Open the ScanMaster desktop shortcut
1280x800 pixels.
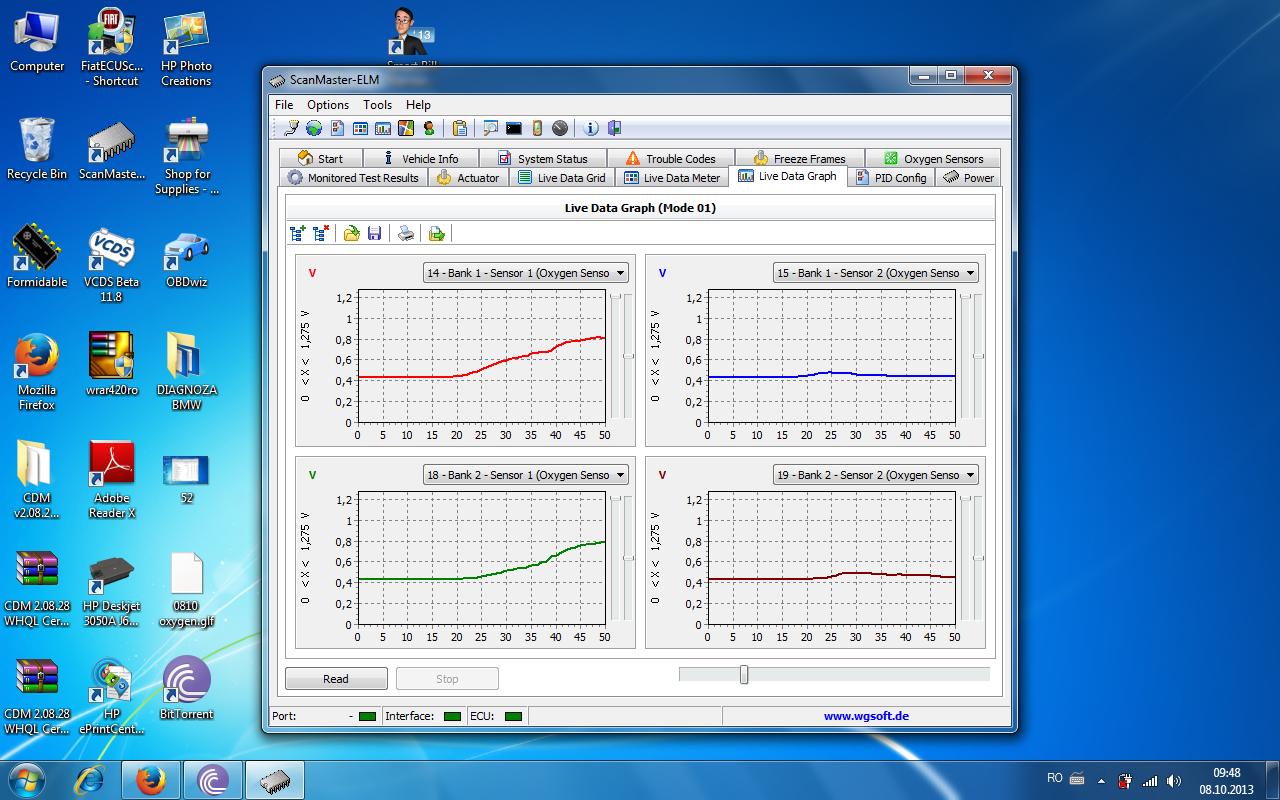click(111, 150)
